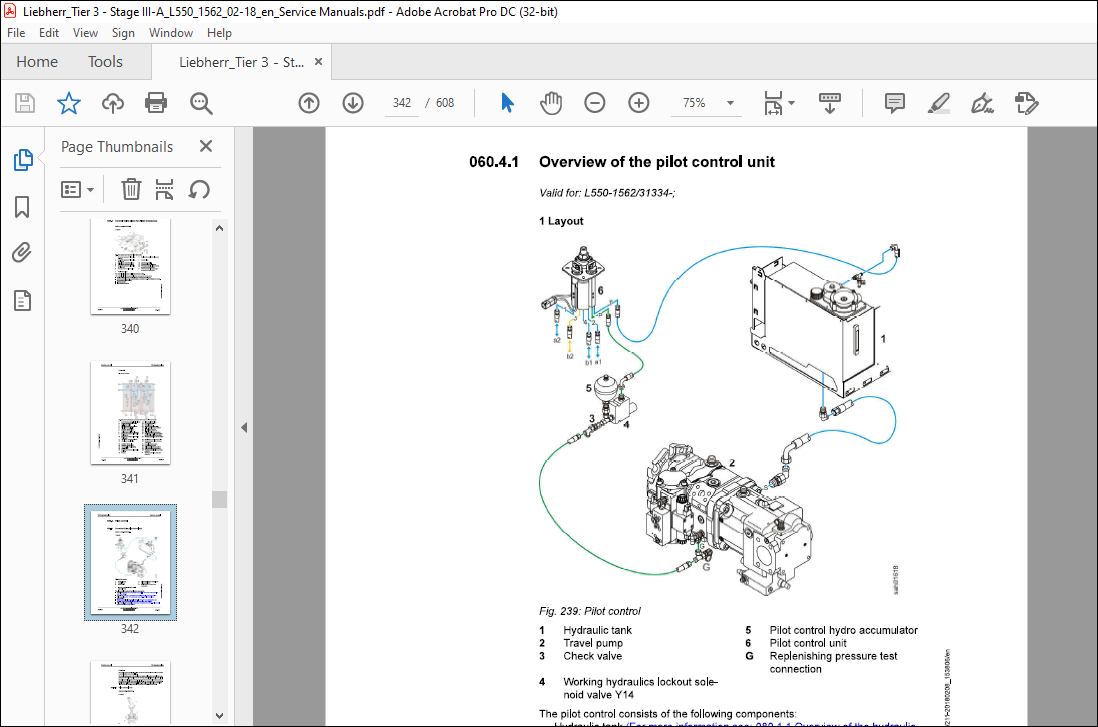Image resolution: width=1098 pixels, height=727 pixels.
Task: Click the thumbnail panel scroll down arrow
Action: pyautogui.click(x=219, y=715)
